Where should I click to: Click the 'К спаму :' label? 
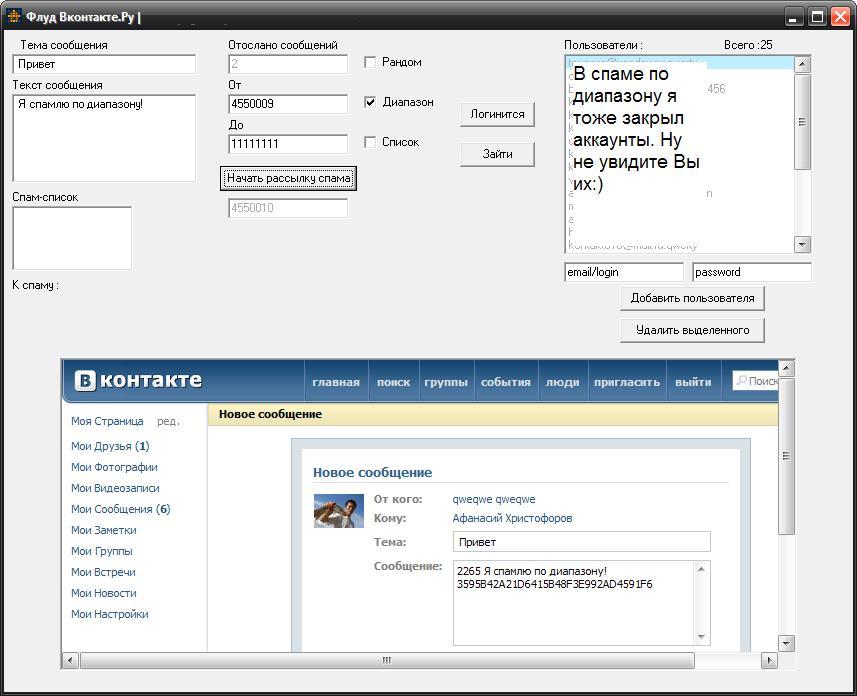36,285
